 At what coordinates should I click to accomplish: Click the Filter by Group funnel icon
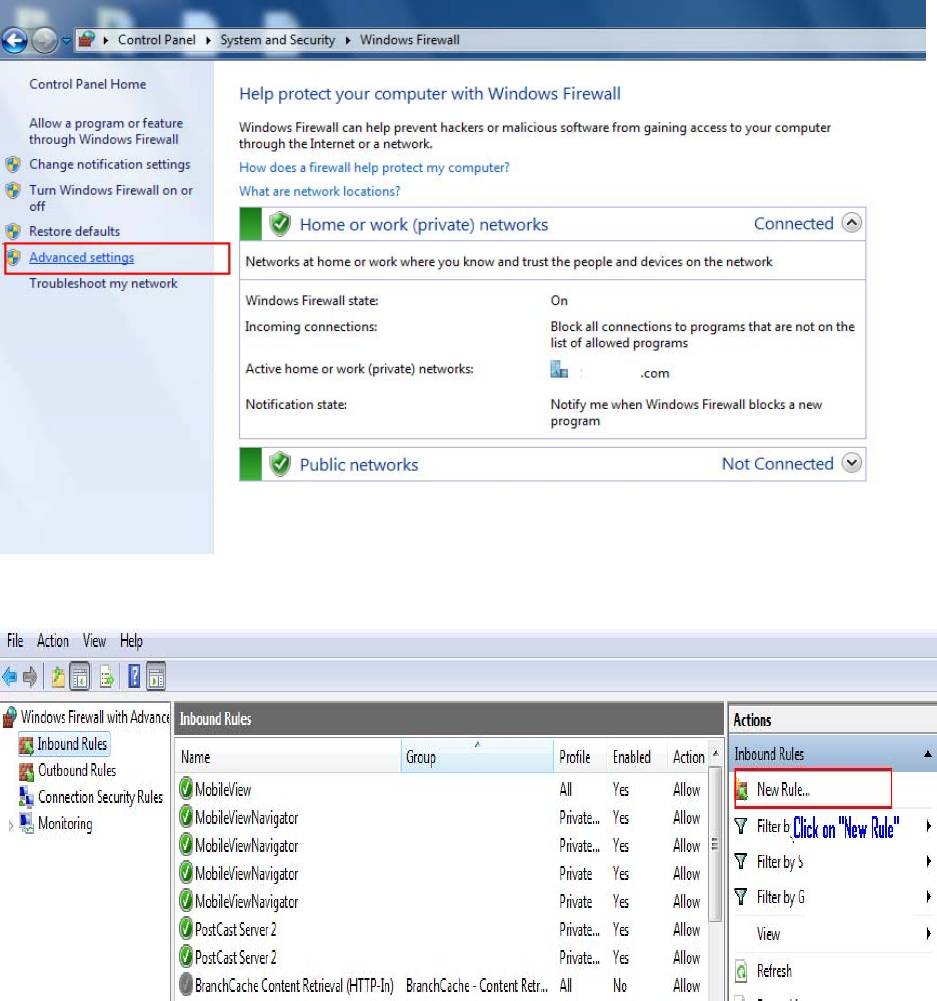[741, 897]
